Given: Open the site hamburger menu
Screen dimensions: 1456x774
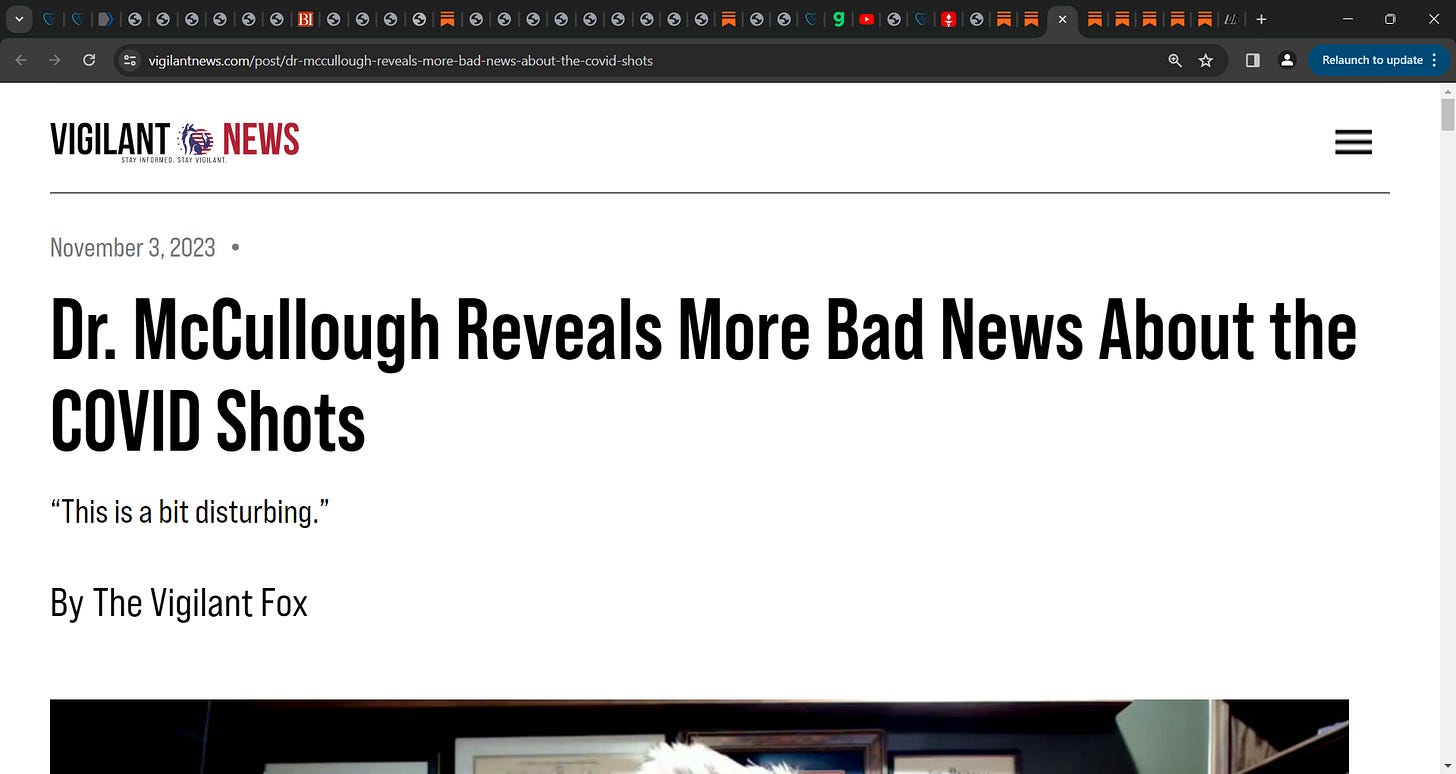Looking at the screenshot, I should pyautogui.click(x=1353, y=142).
